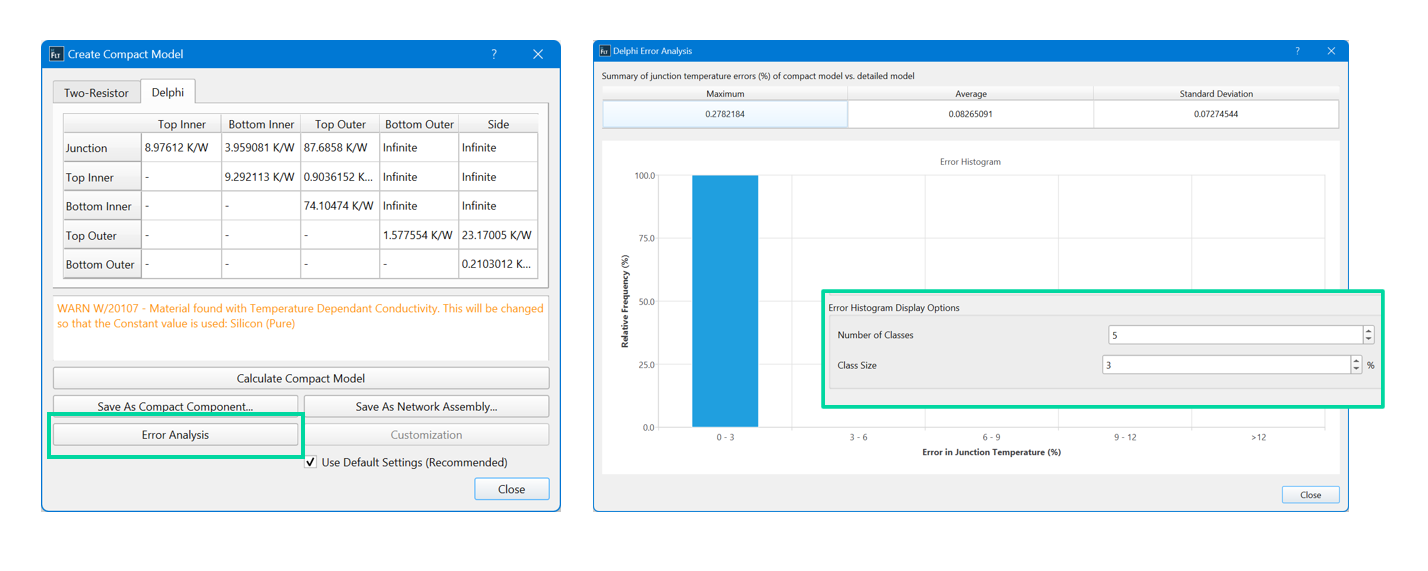Select the Bottom Inner row header
Viewport: 1428px width, 571px height.
pos(102,206)
